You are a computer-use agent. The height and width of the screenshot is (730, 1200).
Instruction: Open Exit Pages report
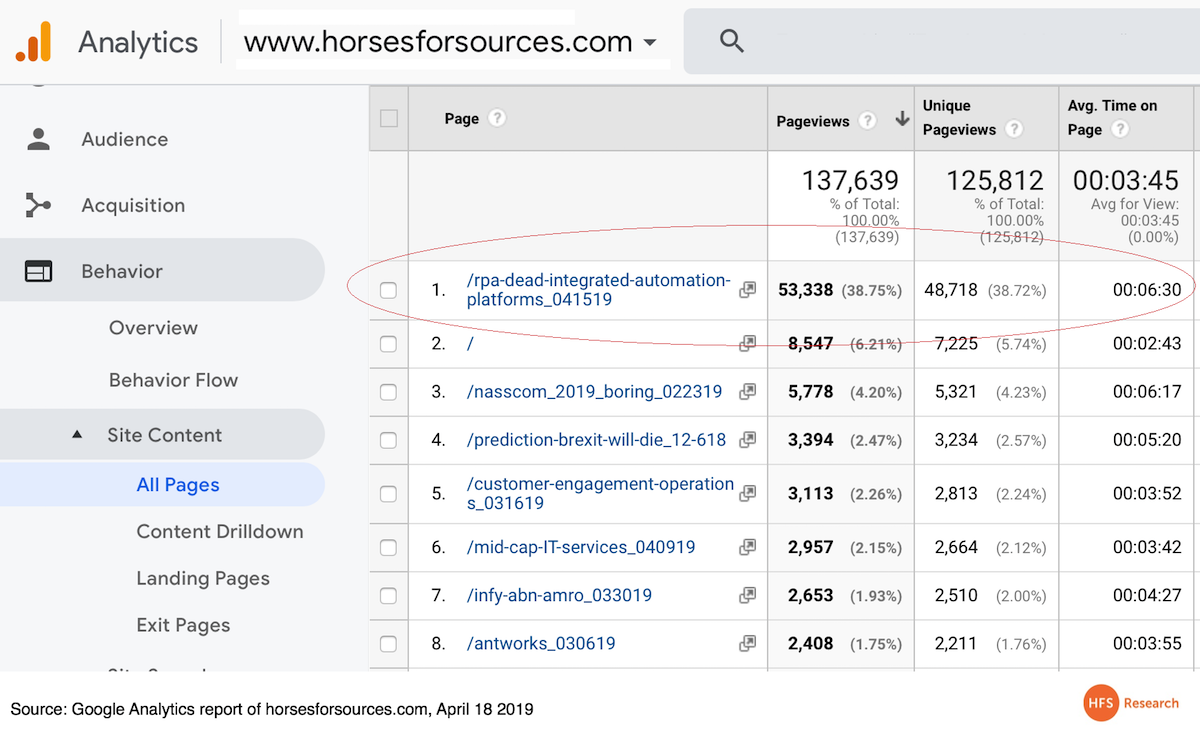point(183,625)
